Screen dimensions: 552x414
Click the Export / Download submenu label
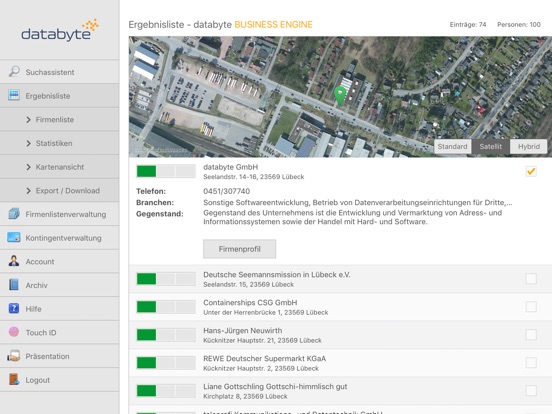pos(68,190)
